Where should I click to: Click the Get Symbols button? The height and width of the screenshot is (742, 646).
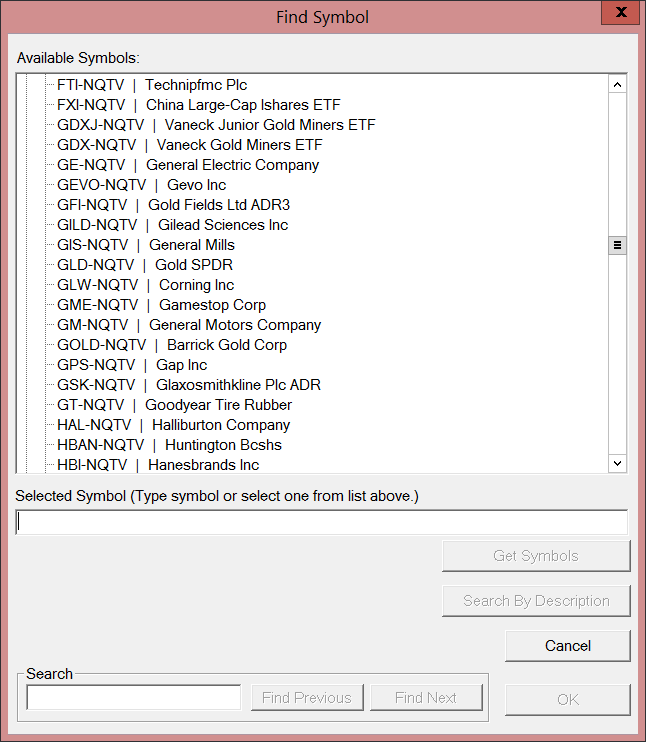pos(536,556)
